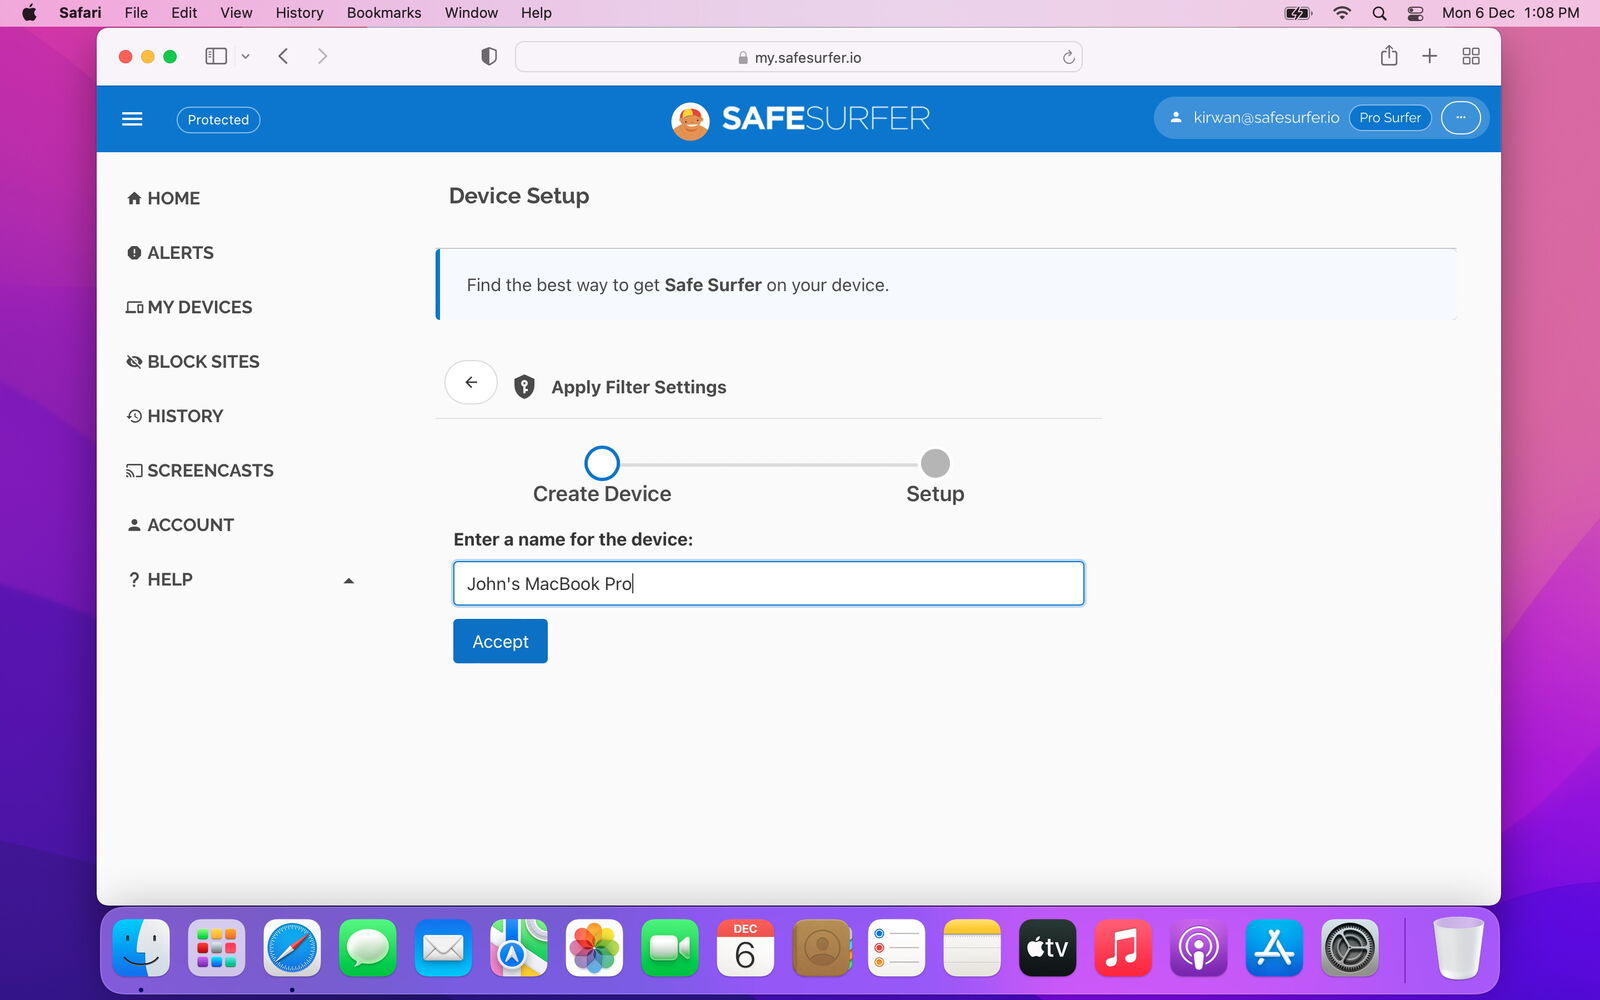Image resolution: width=1600 pixels, height=1000 pixels.
Task: Click the my.safesurfer.io address bar
Action: coord(798,57)
